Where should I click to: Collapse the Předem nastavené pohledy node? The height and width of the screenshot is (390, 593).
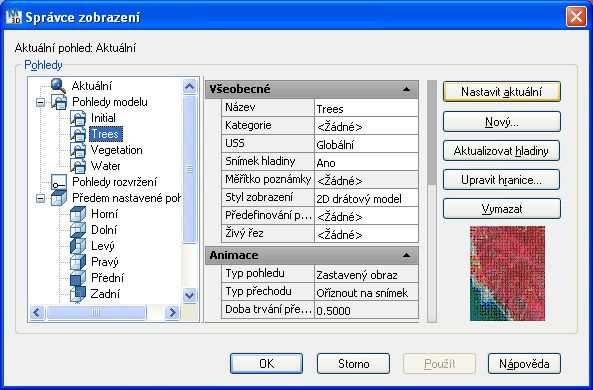(x=40, y=198)
